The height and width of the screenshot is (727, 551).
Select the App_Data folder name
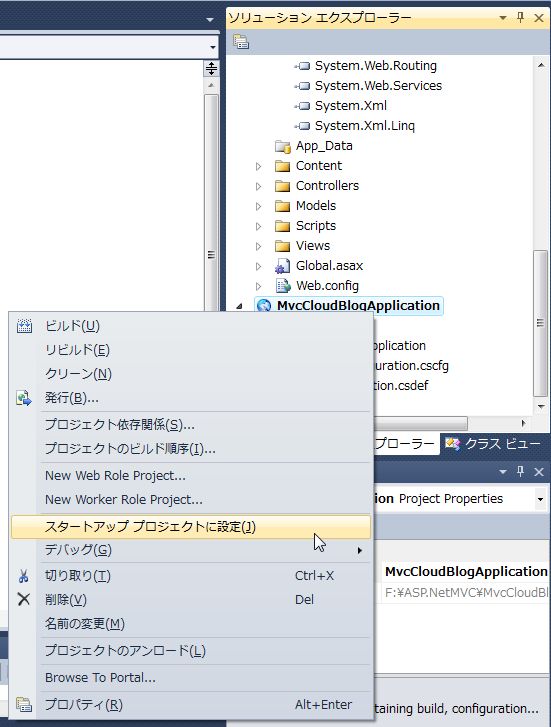point(324,146)
